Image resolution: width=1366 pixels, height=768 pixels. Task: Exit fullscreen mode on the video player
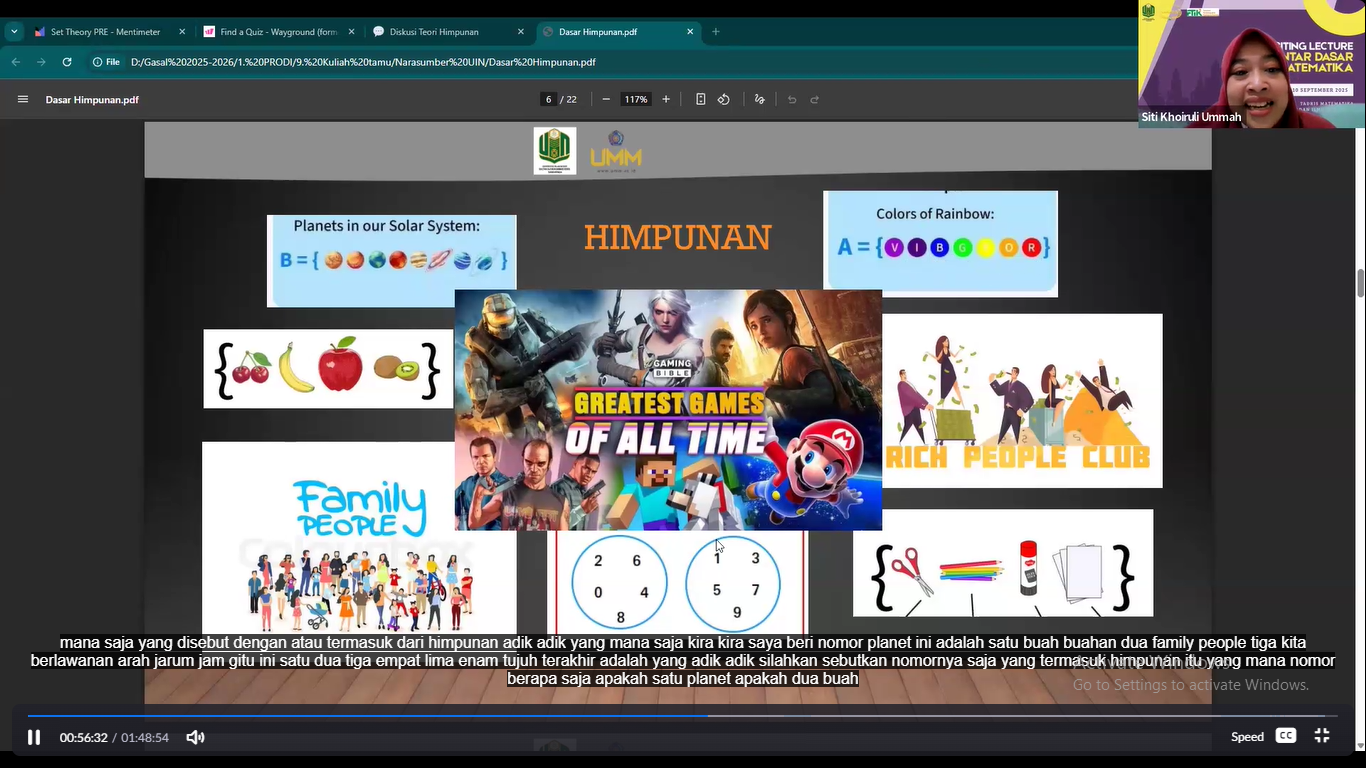pos(1322,736)
